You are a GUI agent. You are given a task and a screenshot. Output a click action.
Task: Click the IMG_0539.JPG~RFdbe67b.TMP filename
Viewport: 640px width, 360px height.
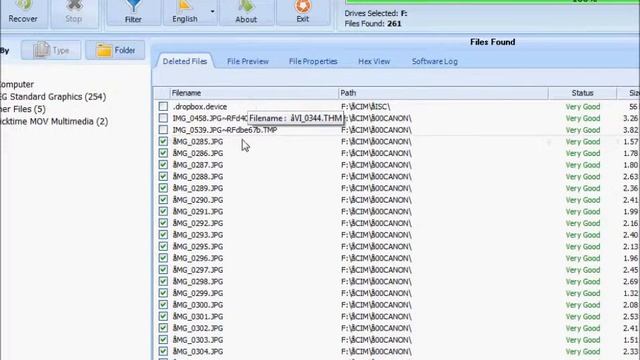coord(225,130)
